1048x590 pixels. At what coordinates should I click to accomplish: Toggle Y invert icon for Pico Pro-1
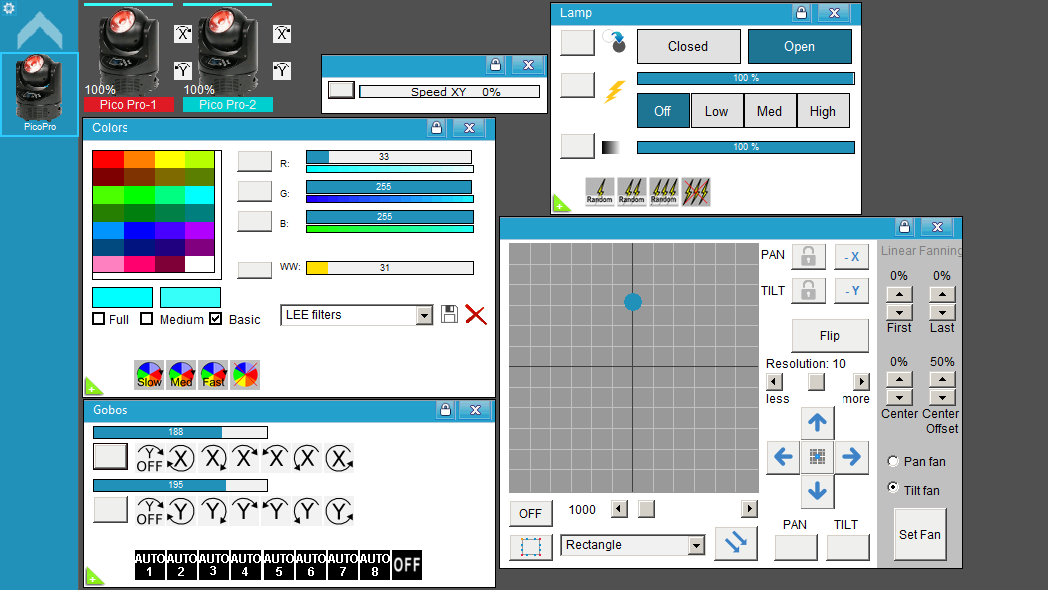183,70
